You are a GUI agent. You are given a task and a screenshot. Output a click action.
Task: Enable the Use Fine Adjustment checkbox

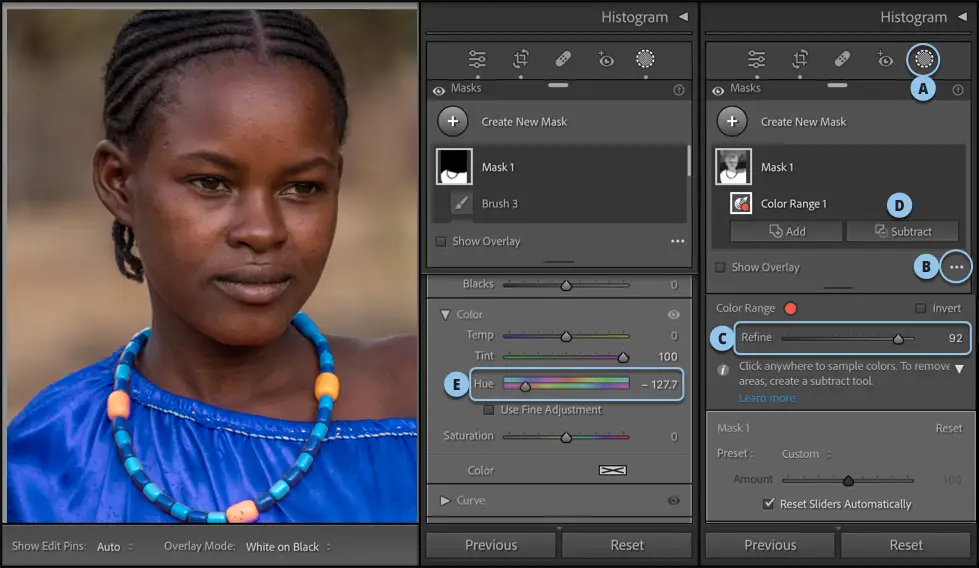tap(489, 410)
